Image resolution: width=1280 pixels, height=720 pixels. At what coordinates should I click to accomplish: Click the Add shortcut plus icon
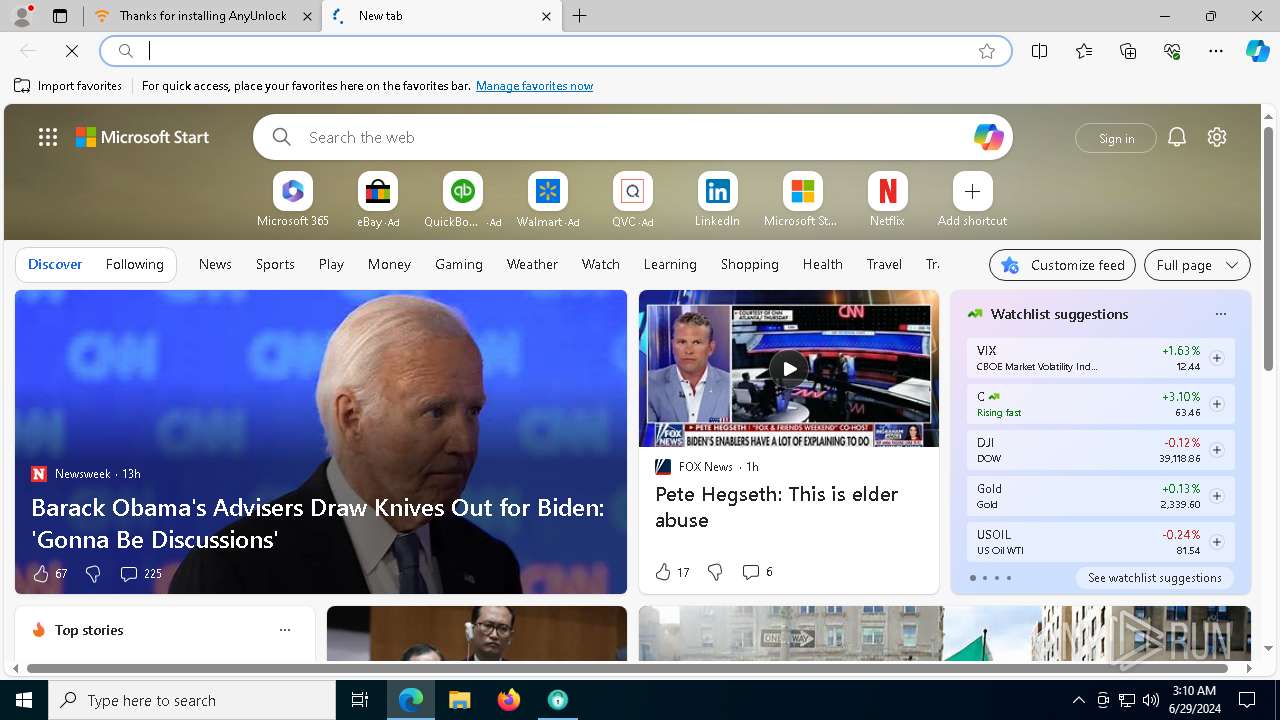(x=972, y=191)
